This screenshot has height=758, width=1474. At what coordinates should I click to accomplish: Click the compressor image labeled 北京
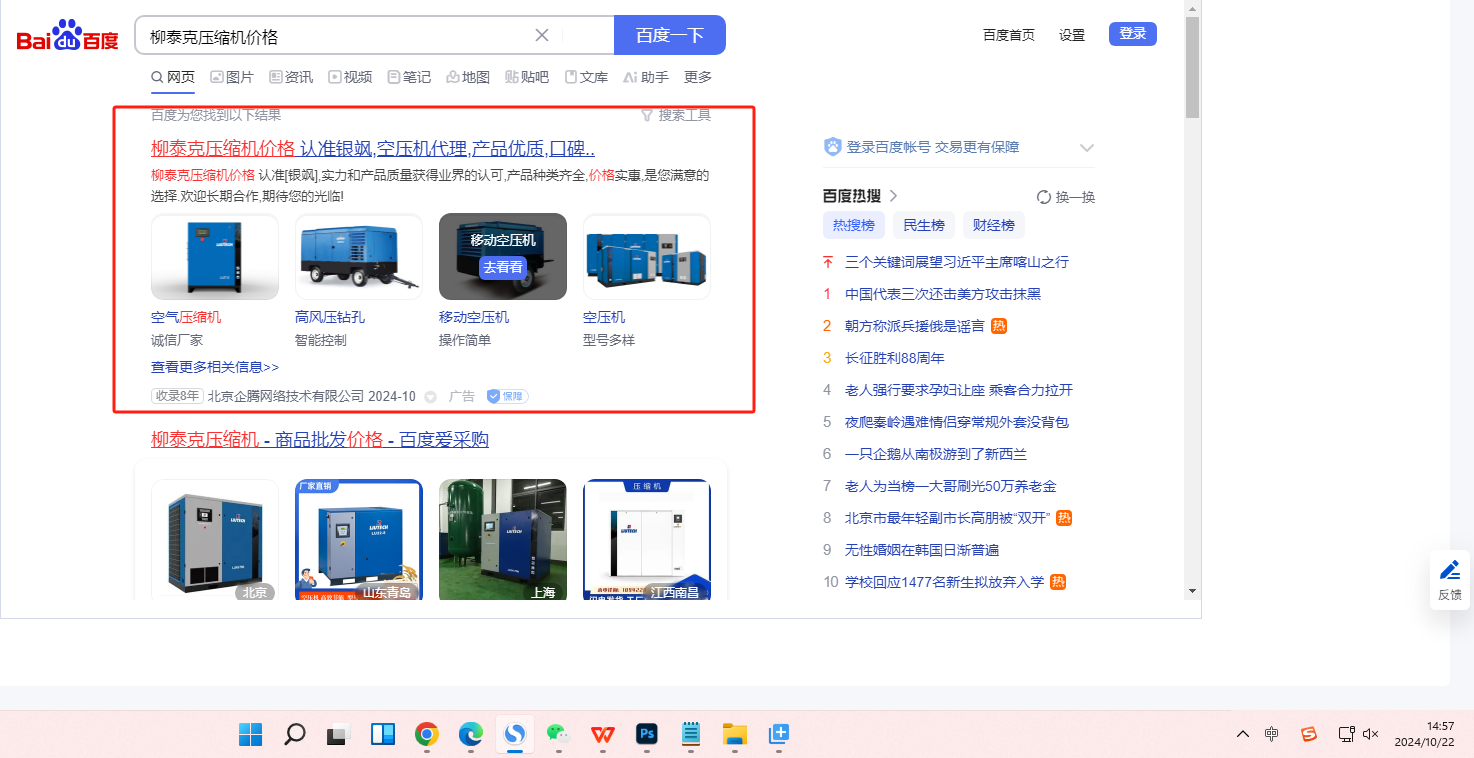click(215, 540)
